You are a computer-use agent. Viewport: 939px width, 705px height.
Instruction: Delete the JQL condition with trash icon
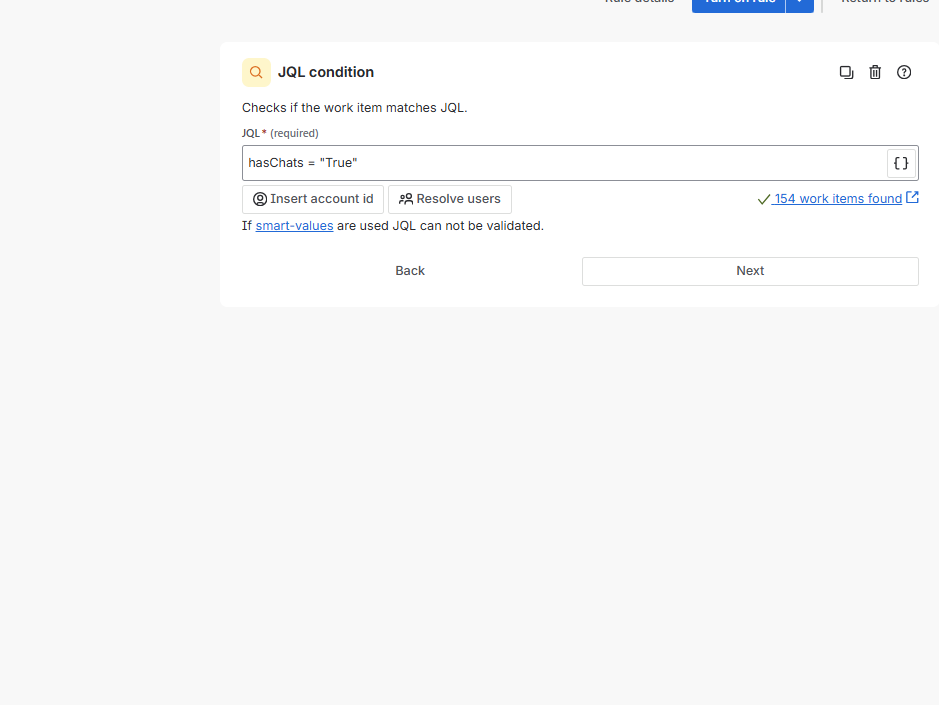(875, 72)
